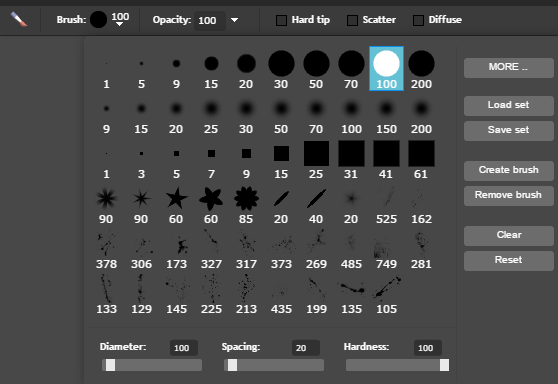
Task: Choose the splatter brush labeled 105
Action: tap(386, 289)
